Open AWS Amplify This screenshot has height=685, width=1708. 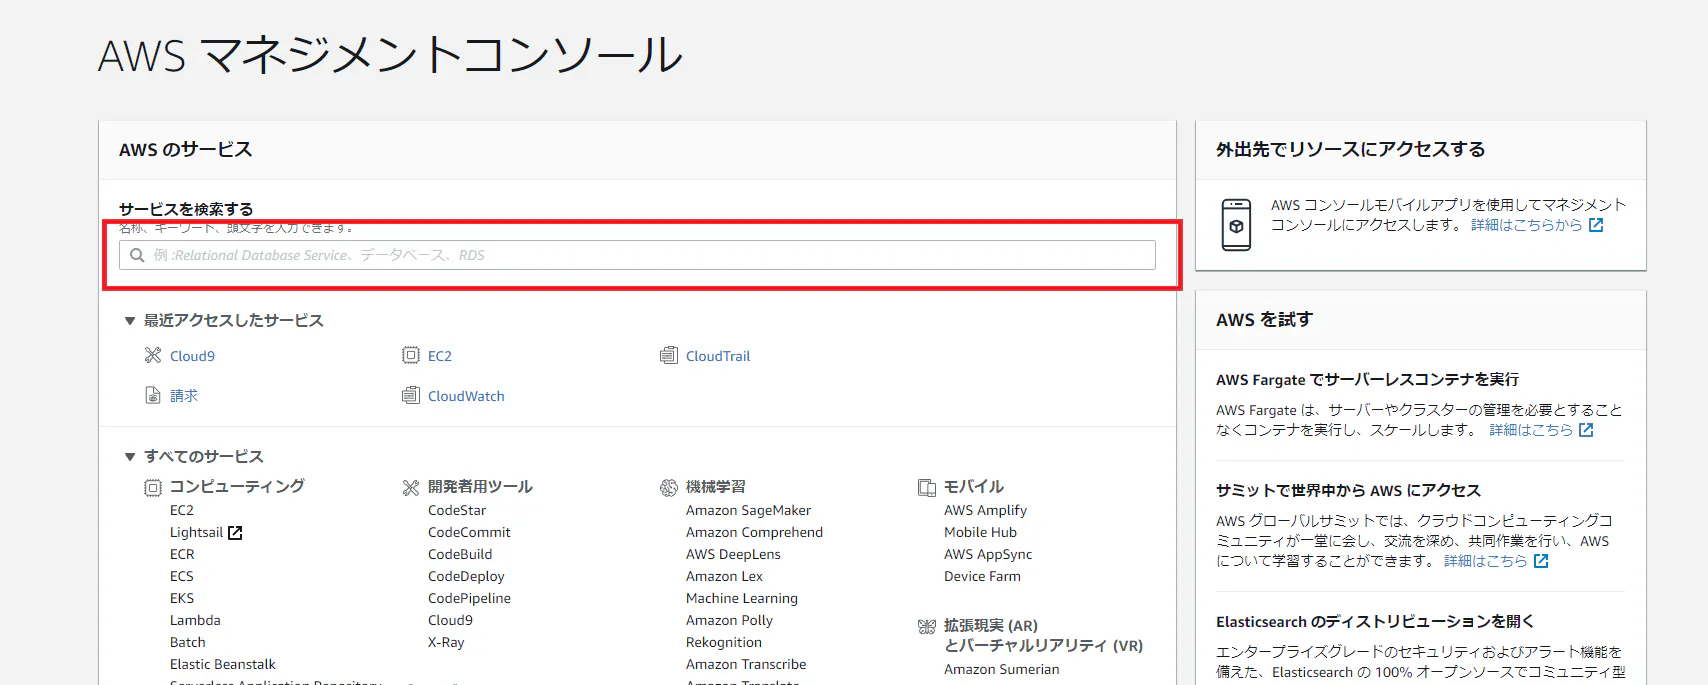point(985,510)
